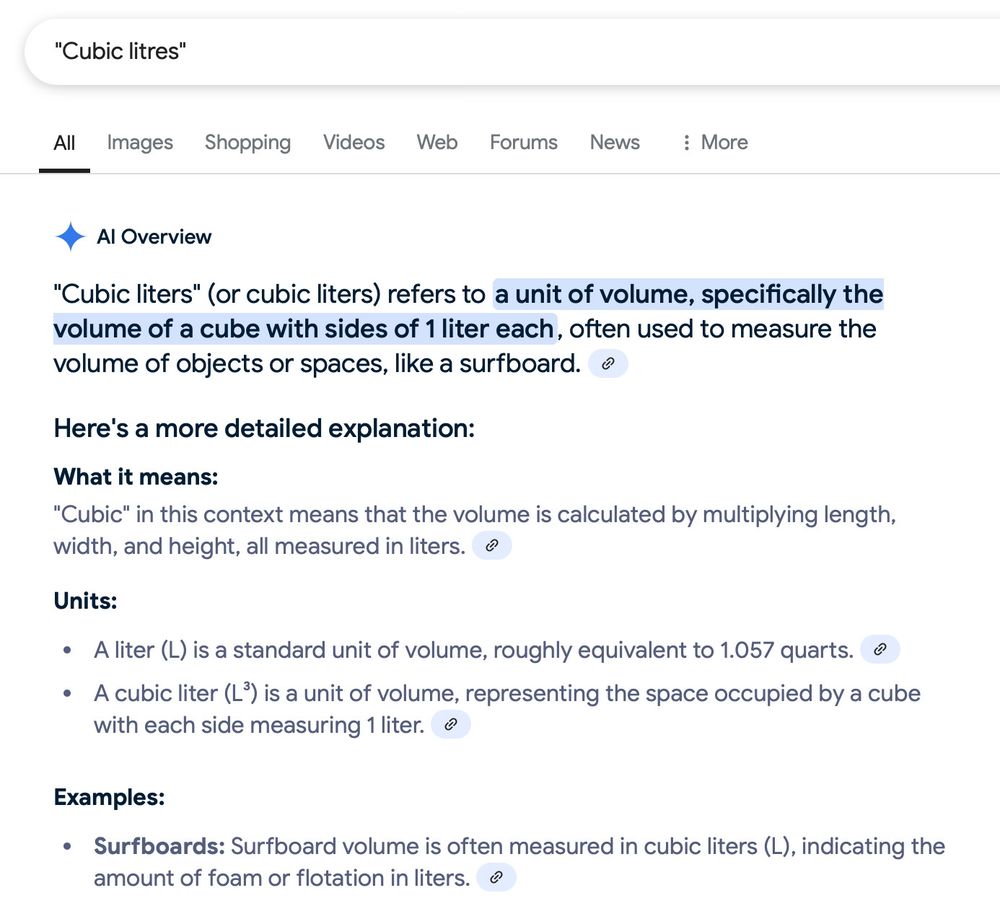The width and height of the screenshot is (1000, 900).
Task: Switch to the Images tab
Action: (x=140, y=142)
